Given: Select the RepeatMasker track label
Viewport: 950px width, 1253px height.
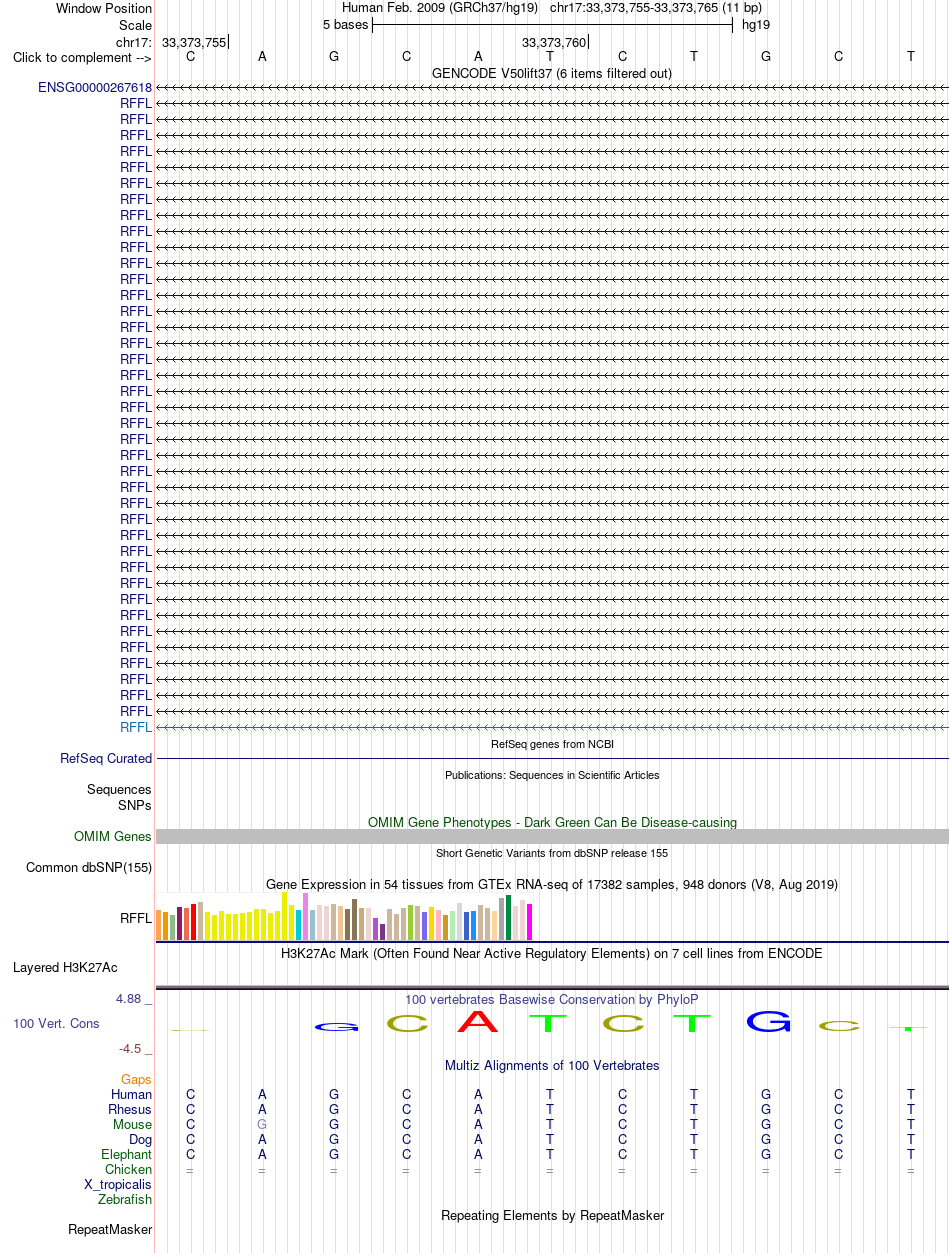Looking at the screenshot, I should click(110, 1230).
